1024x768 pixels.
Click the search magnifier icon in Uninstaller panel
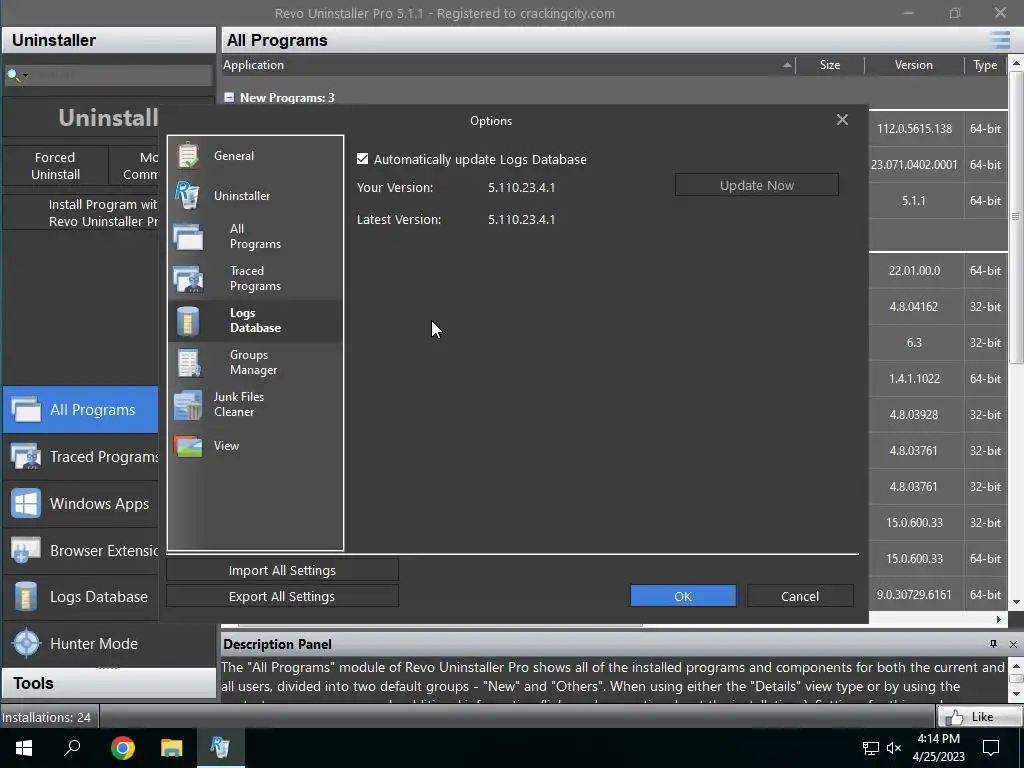click(12, 74)
